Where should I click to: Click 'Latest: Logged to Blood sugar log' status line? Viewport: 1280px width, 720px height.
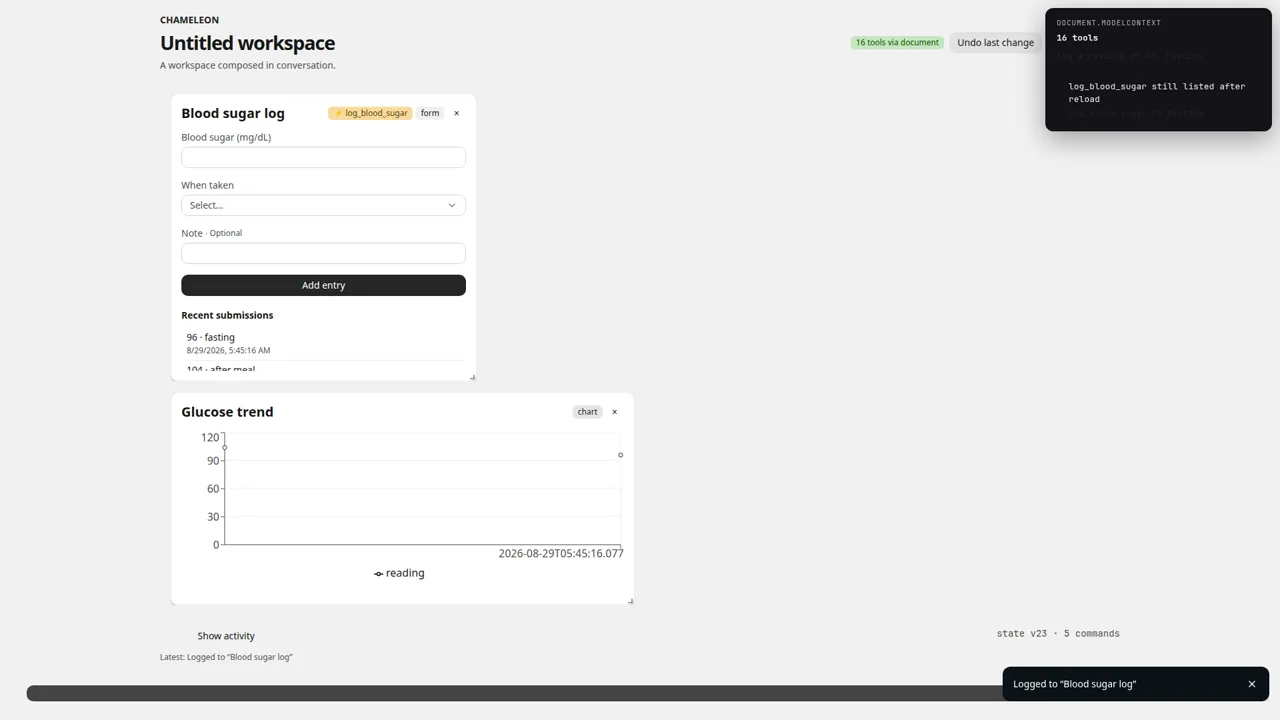(226, 657)
